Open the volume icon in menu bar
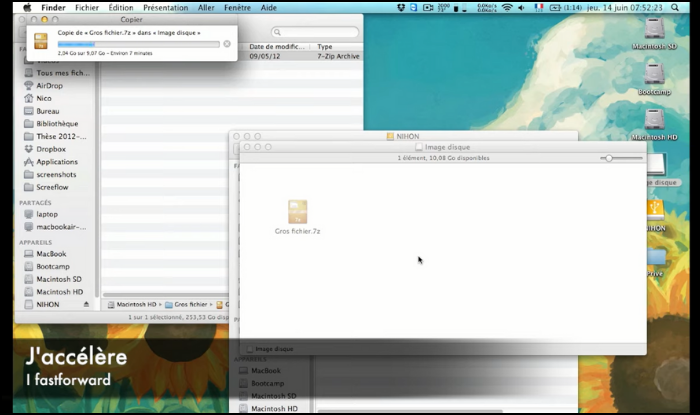 (523, 7)
